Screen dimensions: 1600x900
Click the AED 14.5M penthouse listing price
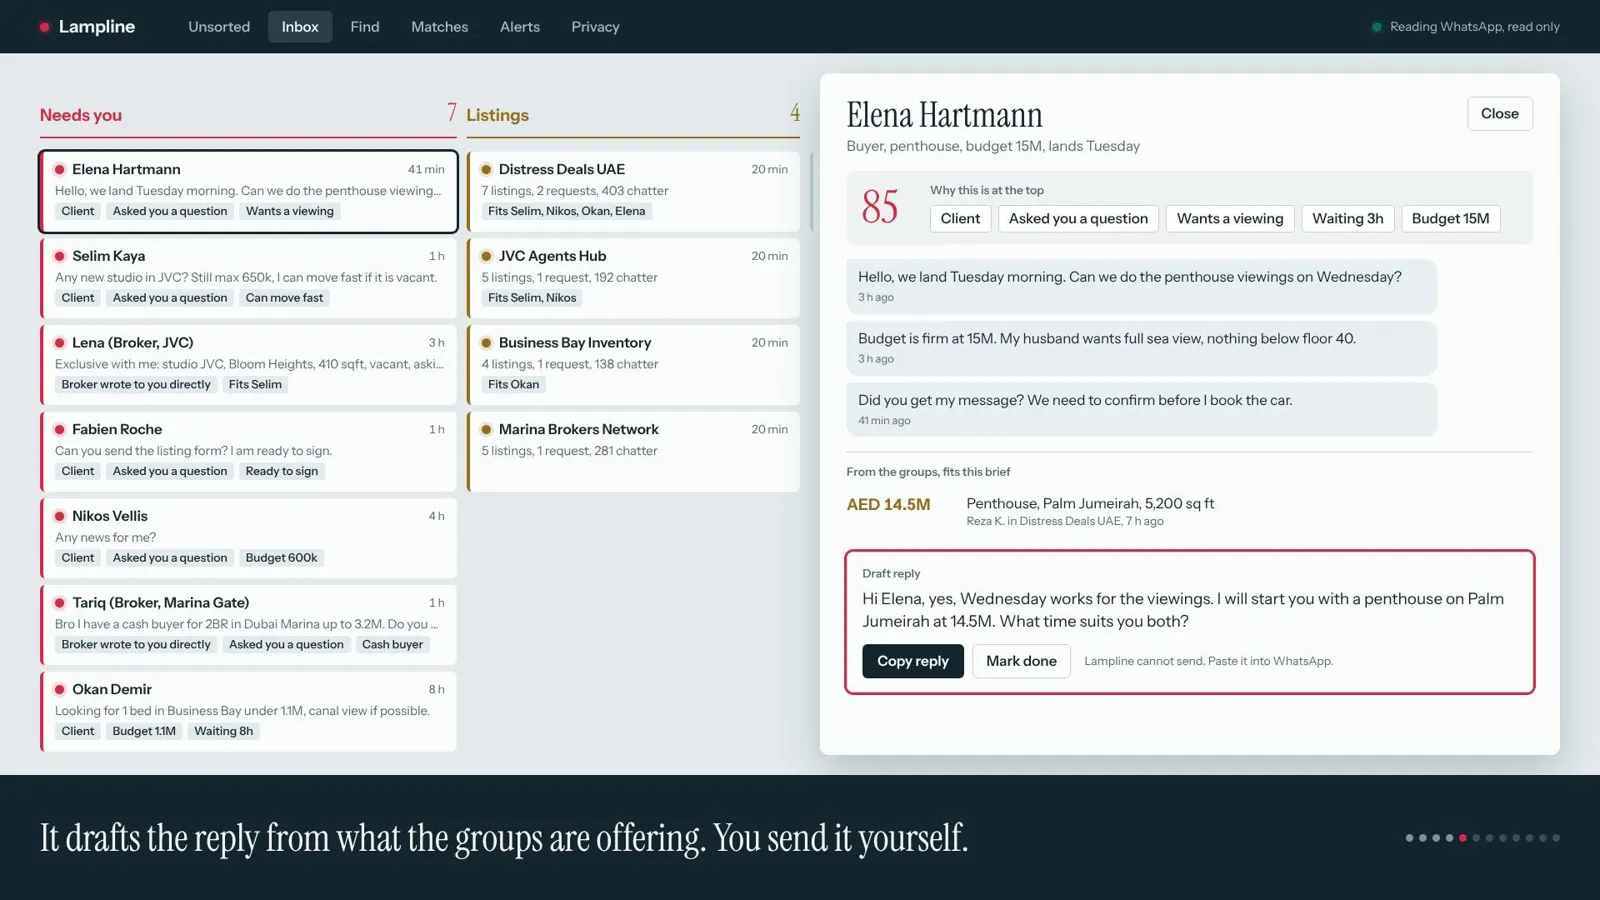click(888, 505)
